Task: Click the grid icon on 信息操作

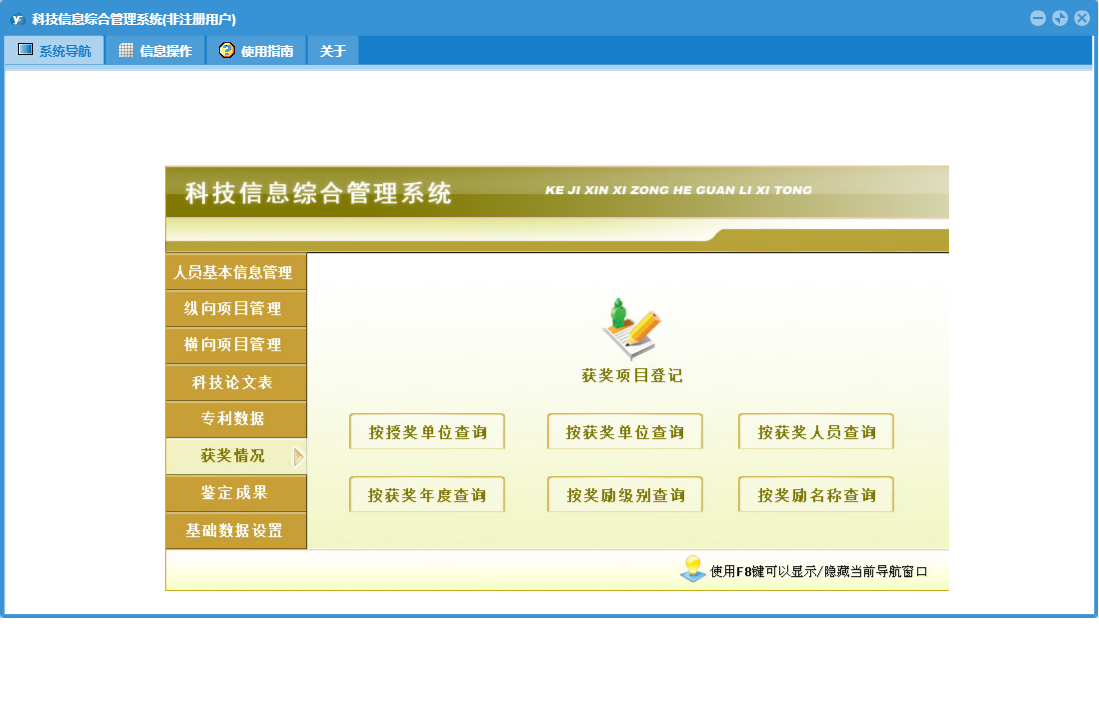Action: tap(125, 50)
